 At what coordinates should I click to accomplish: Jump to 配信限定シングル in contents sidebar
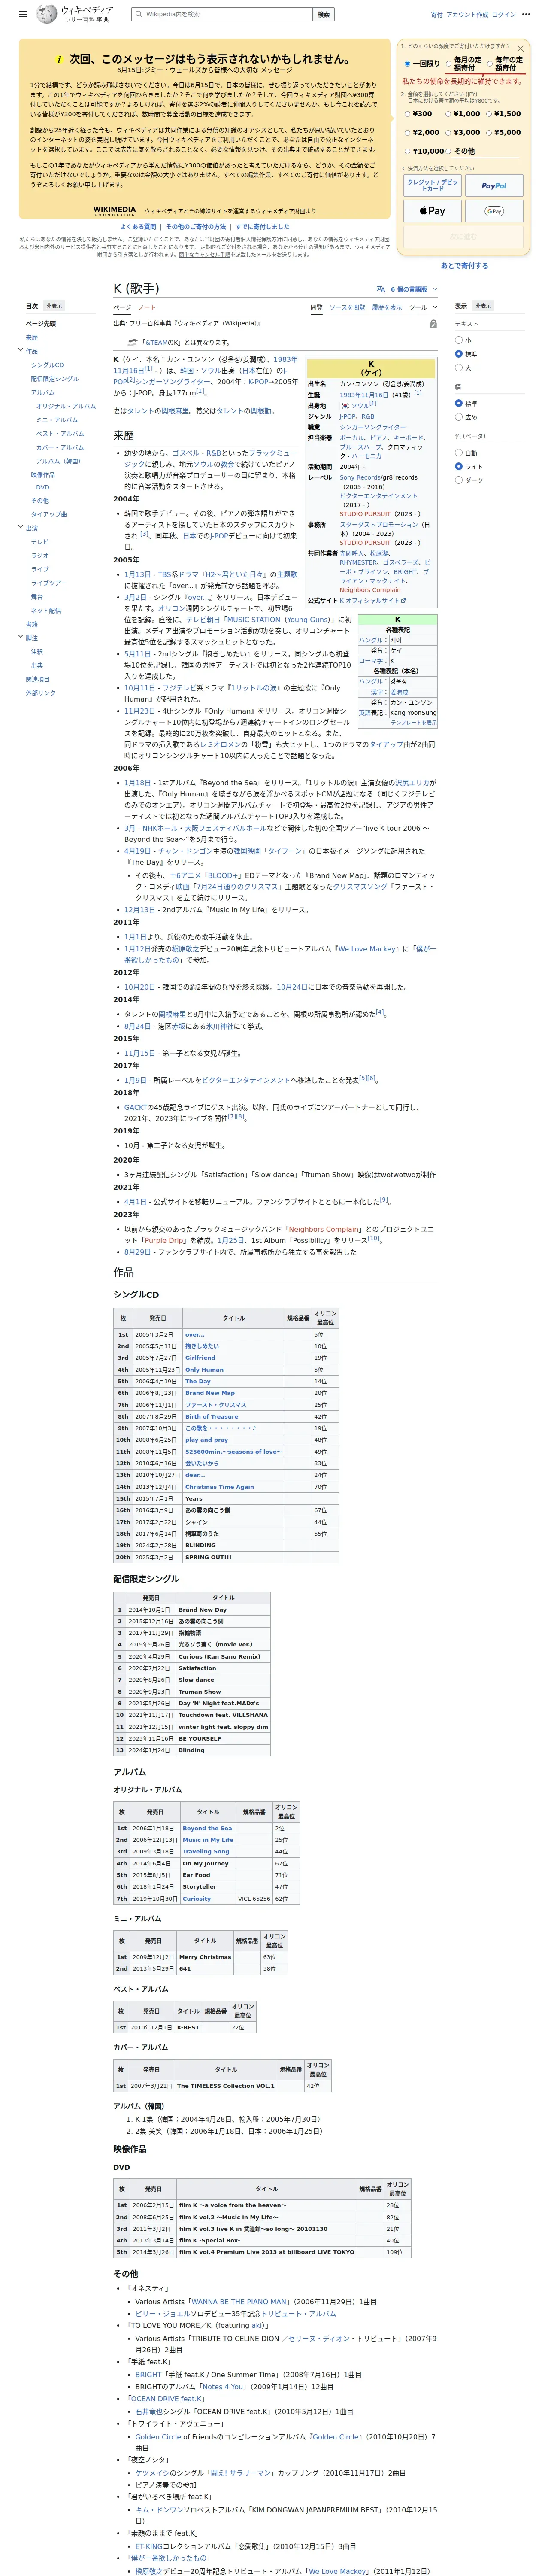click(x=55, y=379)
